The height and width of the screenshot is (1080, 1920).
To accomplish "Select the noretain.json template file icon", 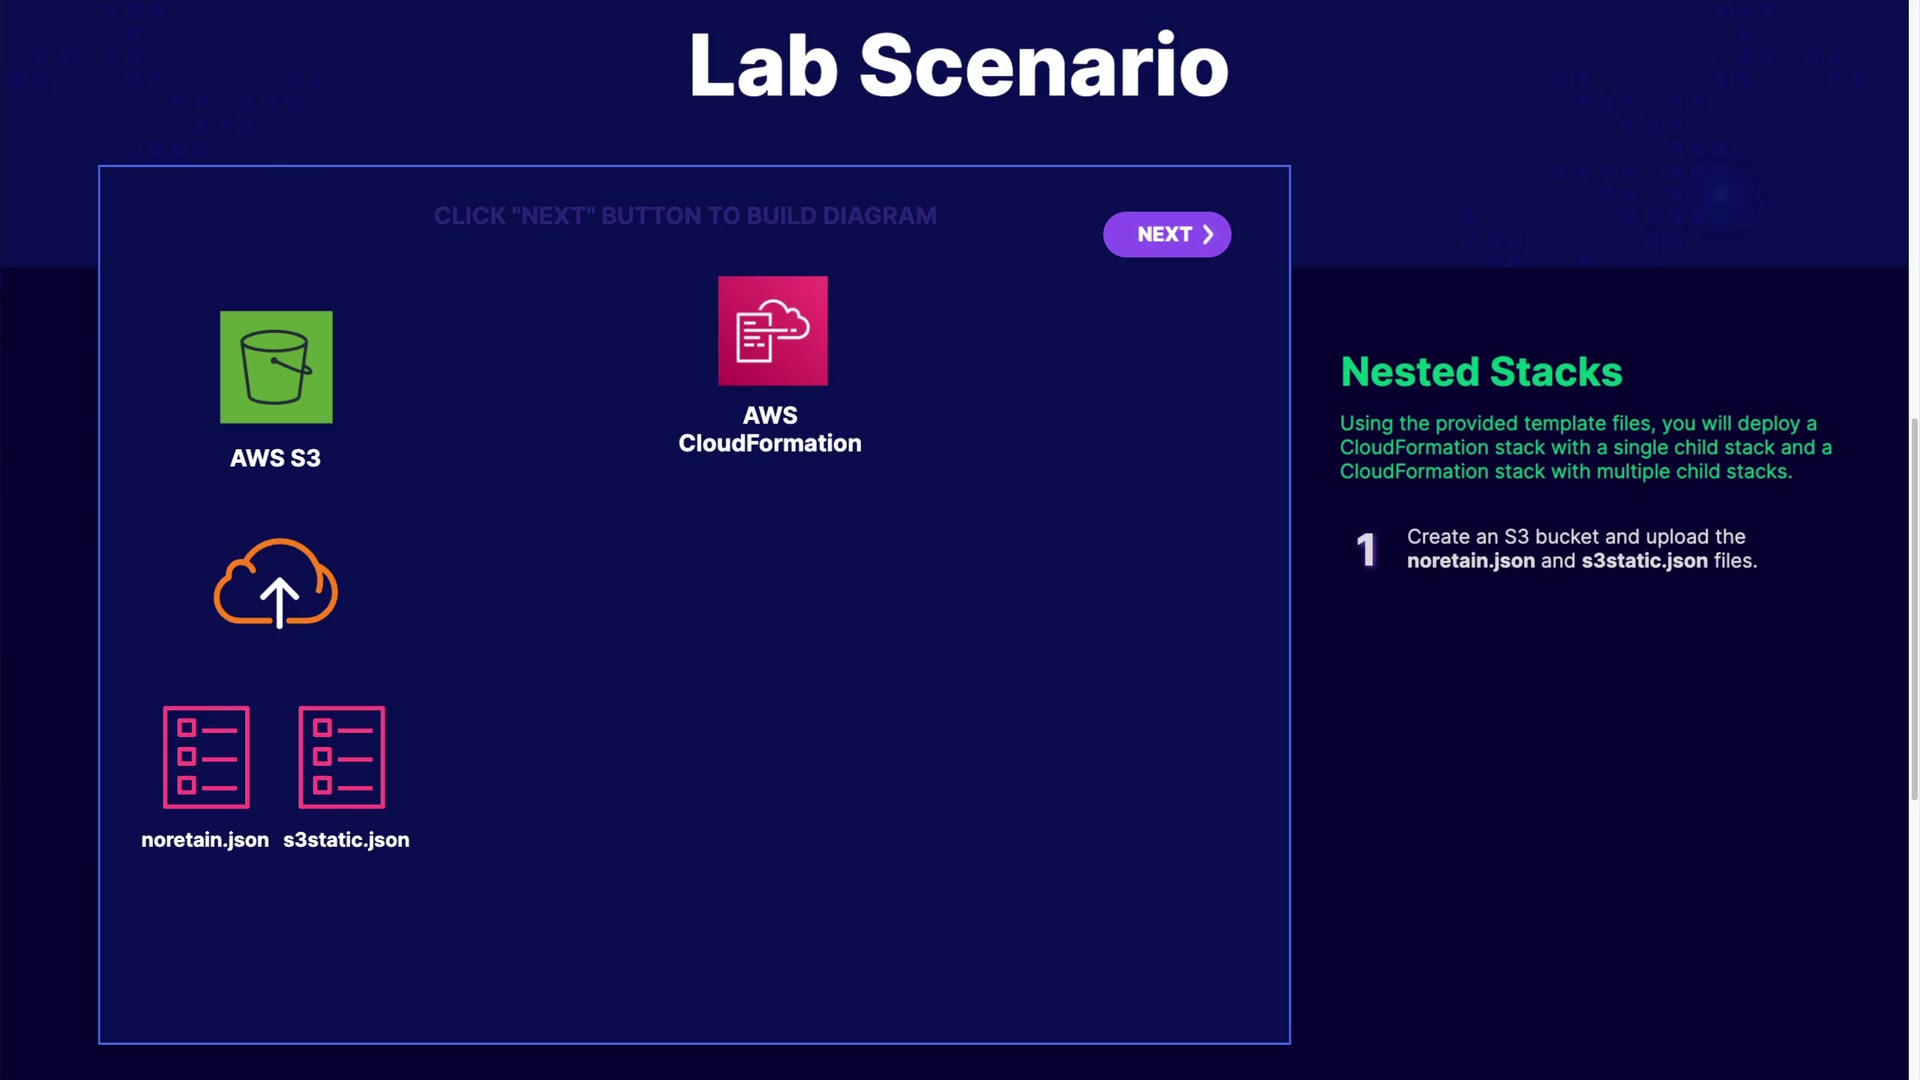I will pyautogui.click(x=206, y=757).
